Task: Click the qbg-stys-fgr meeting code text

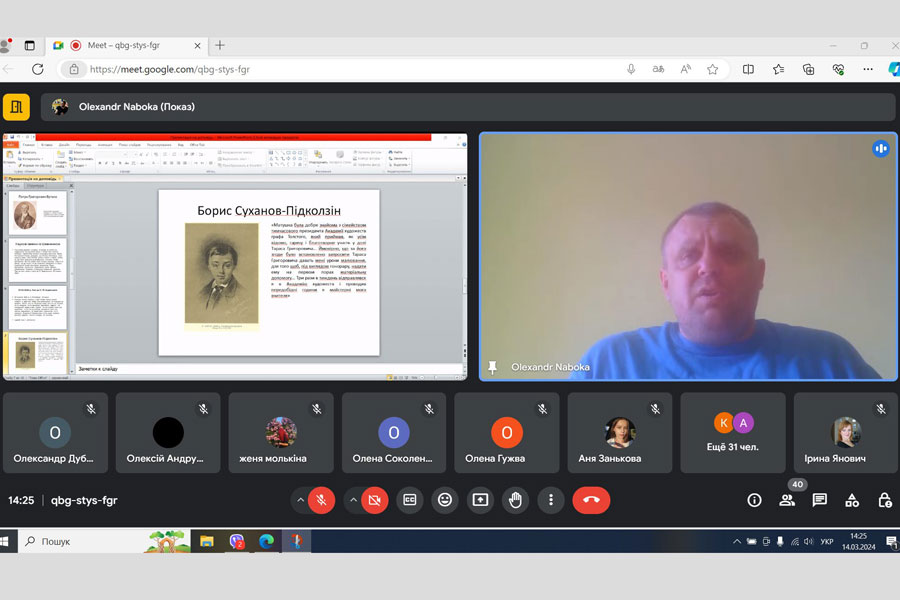Action: pos(84,500)
